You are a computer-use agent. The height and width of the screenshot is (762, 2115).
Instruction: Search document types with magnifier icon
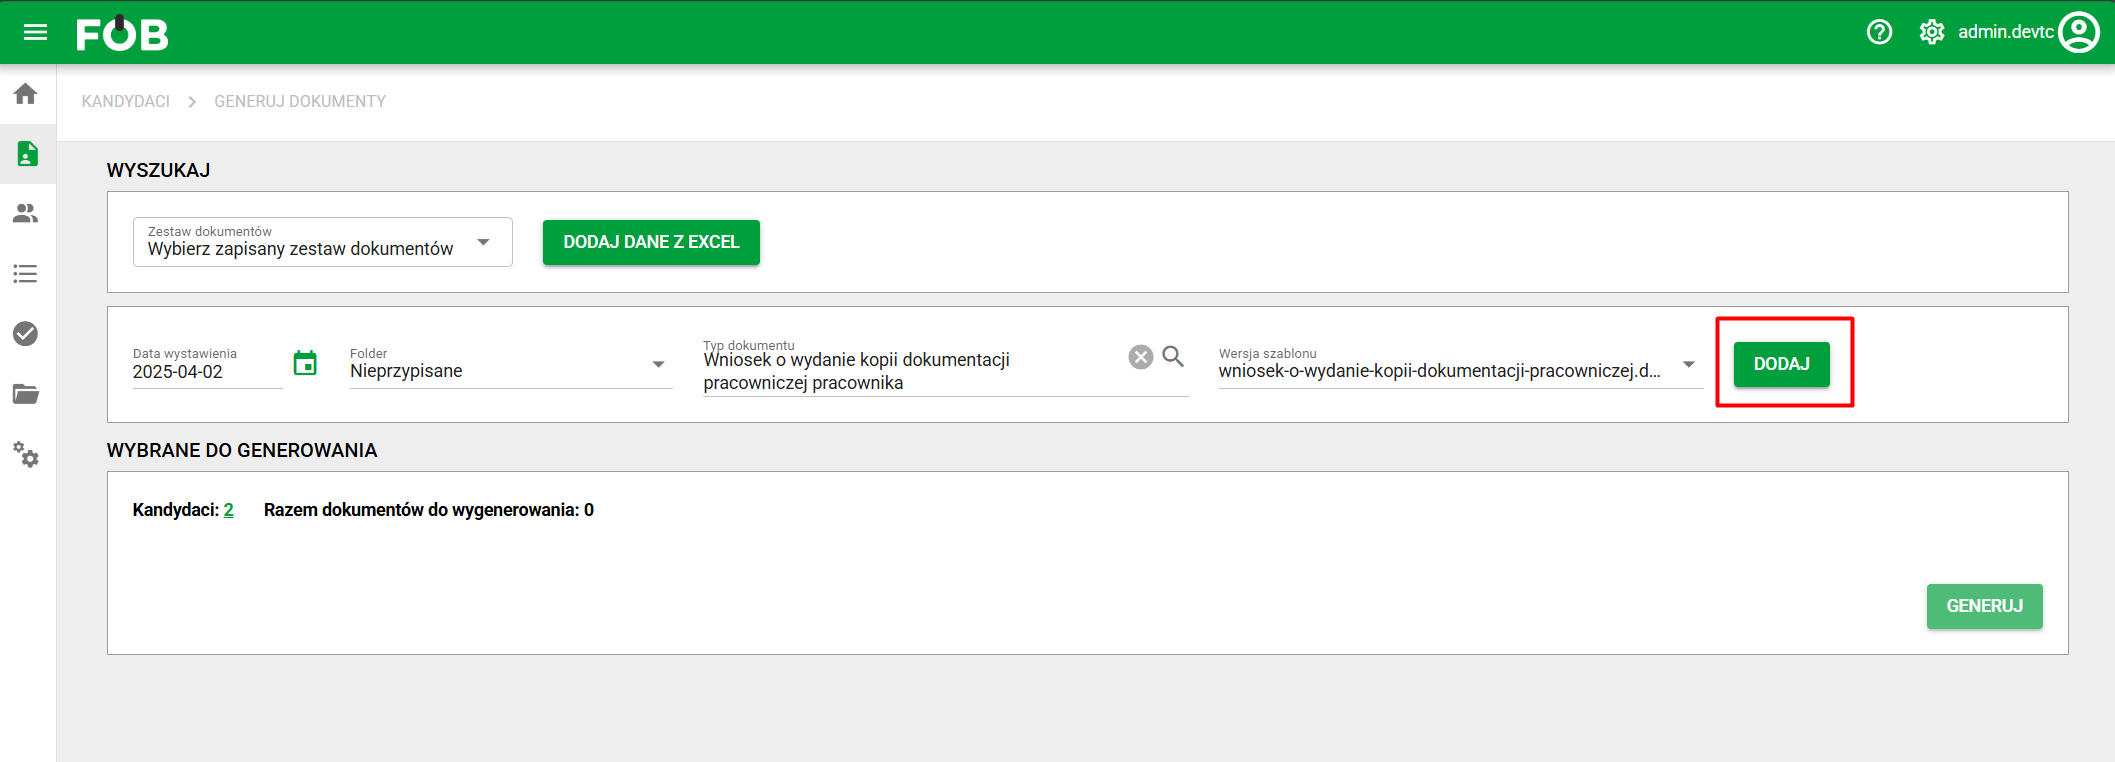click(1174, 356)
